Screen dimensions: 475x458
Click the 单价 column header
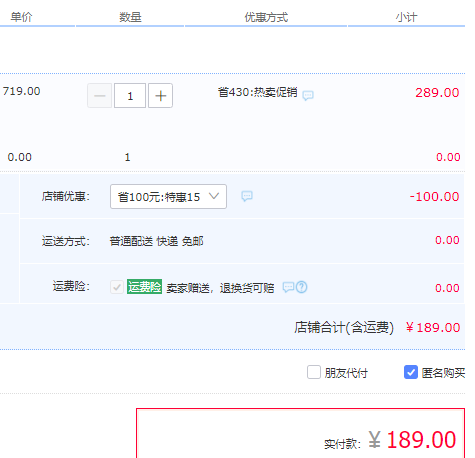(21, 17)
